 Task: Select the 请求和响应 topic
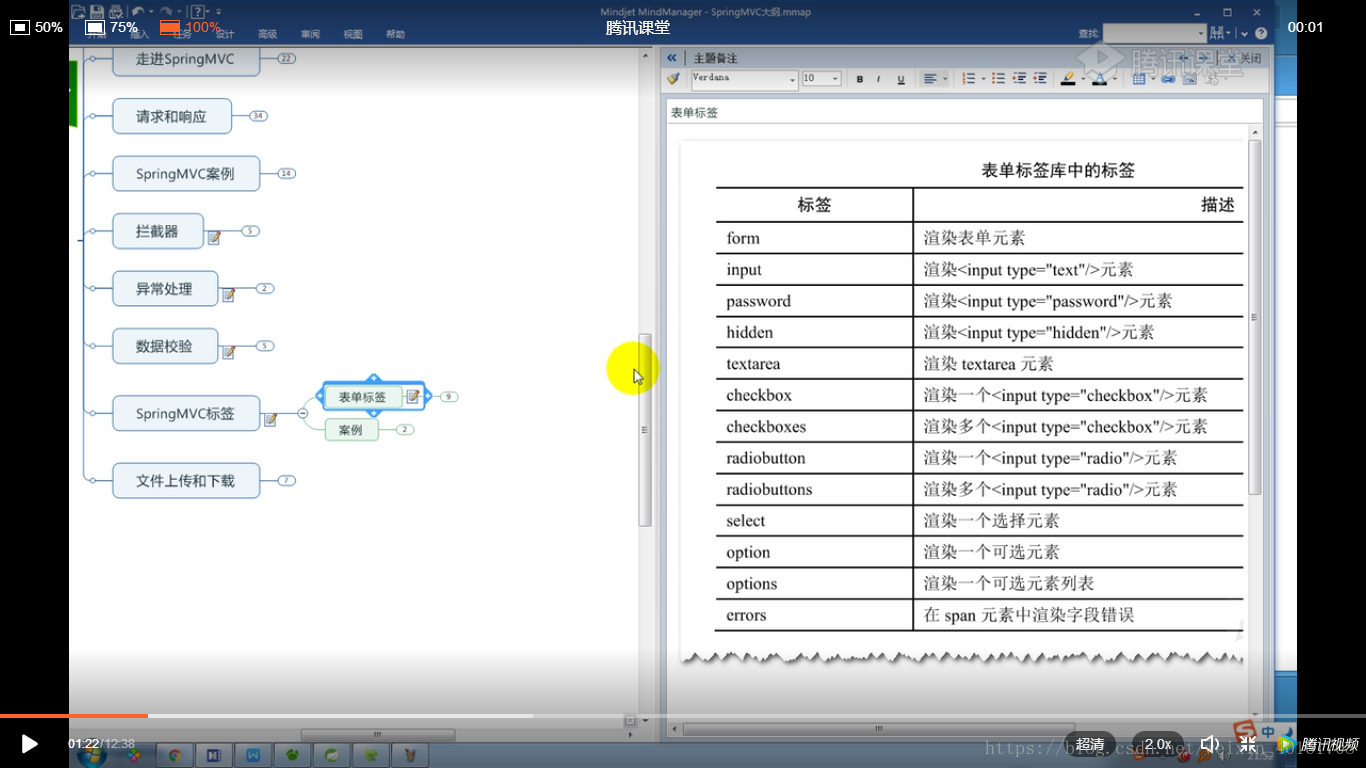171,116
